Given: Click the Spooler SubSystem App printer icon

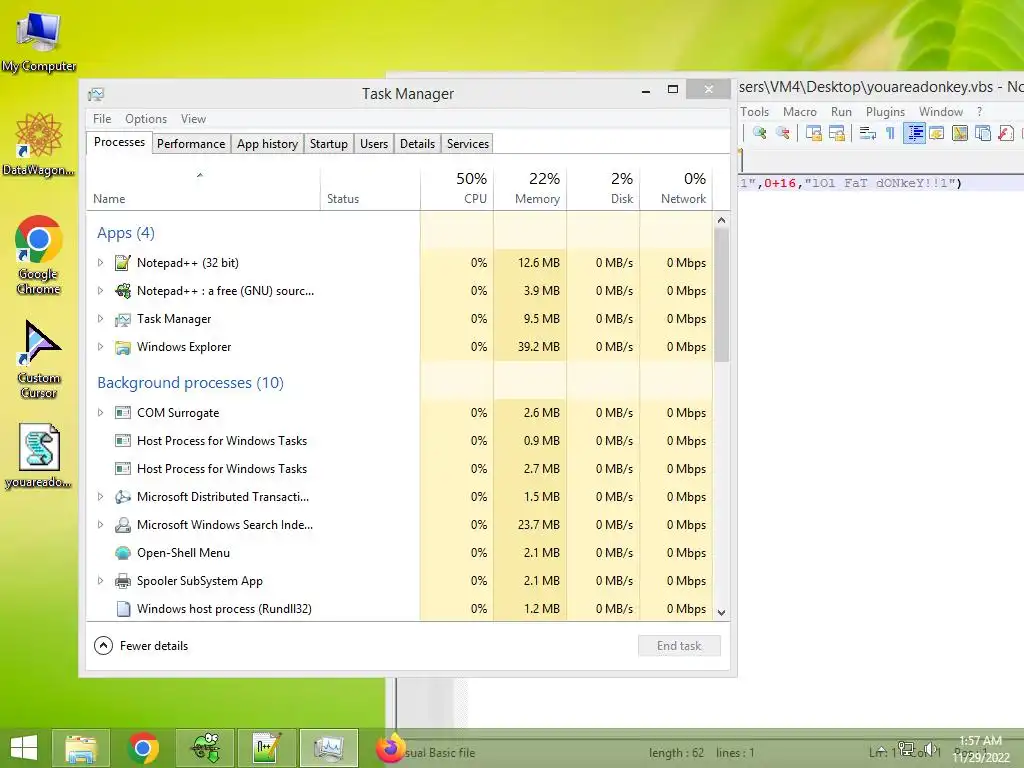Looking at the screenshot, I should coord(123,581).
